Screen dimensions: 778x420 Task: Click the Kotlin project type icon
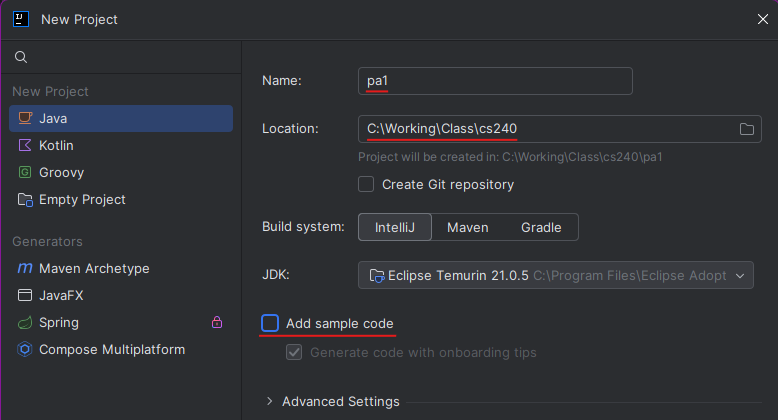click(x=25, y=145)
